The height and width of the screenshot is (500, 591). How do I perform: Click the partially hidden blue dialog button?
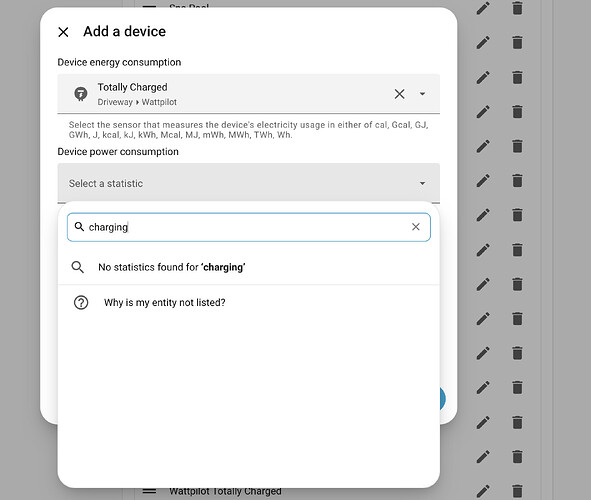(442, 399)
